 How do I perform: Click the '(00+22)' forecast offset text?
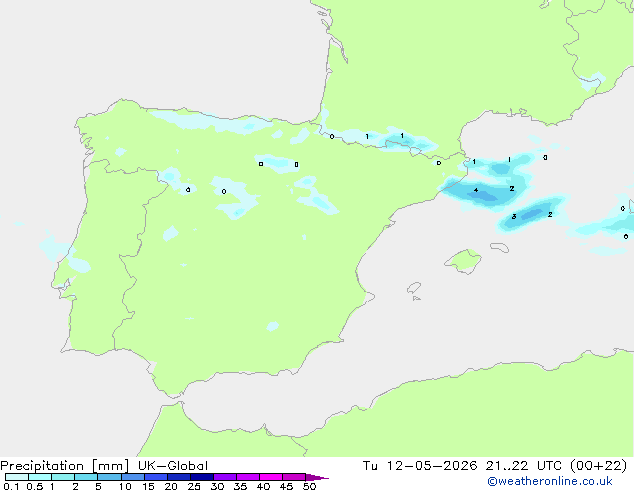click(x=598, y=466)
